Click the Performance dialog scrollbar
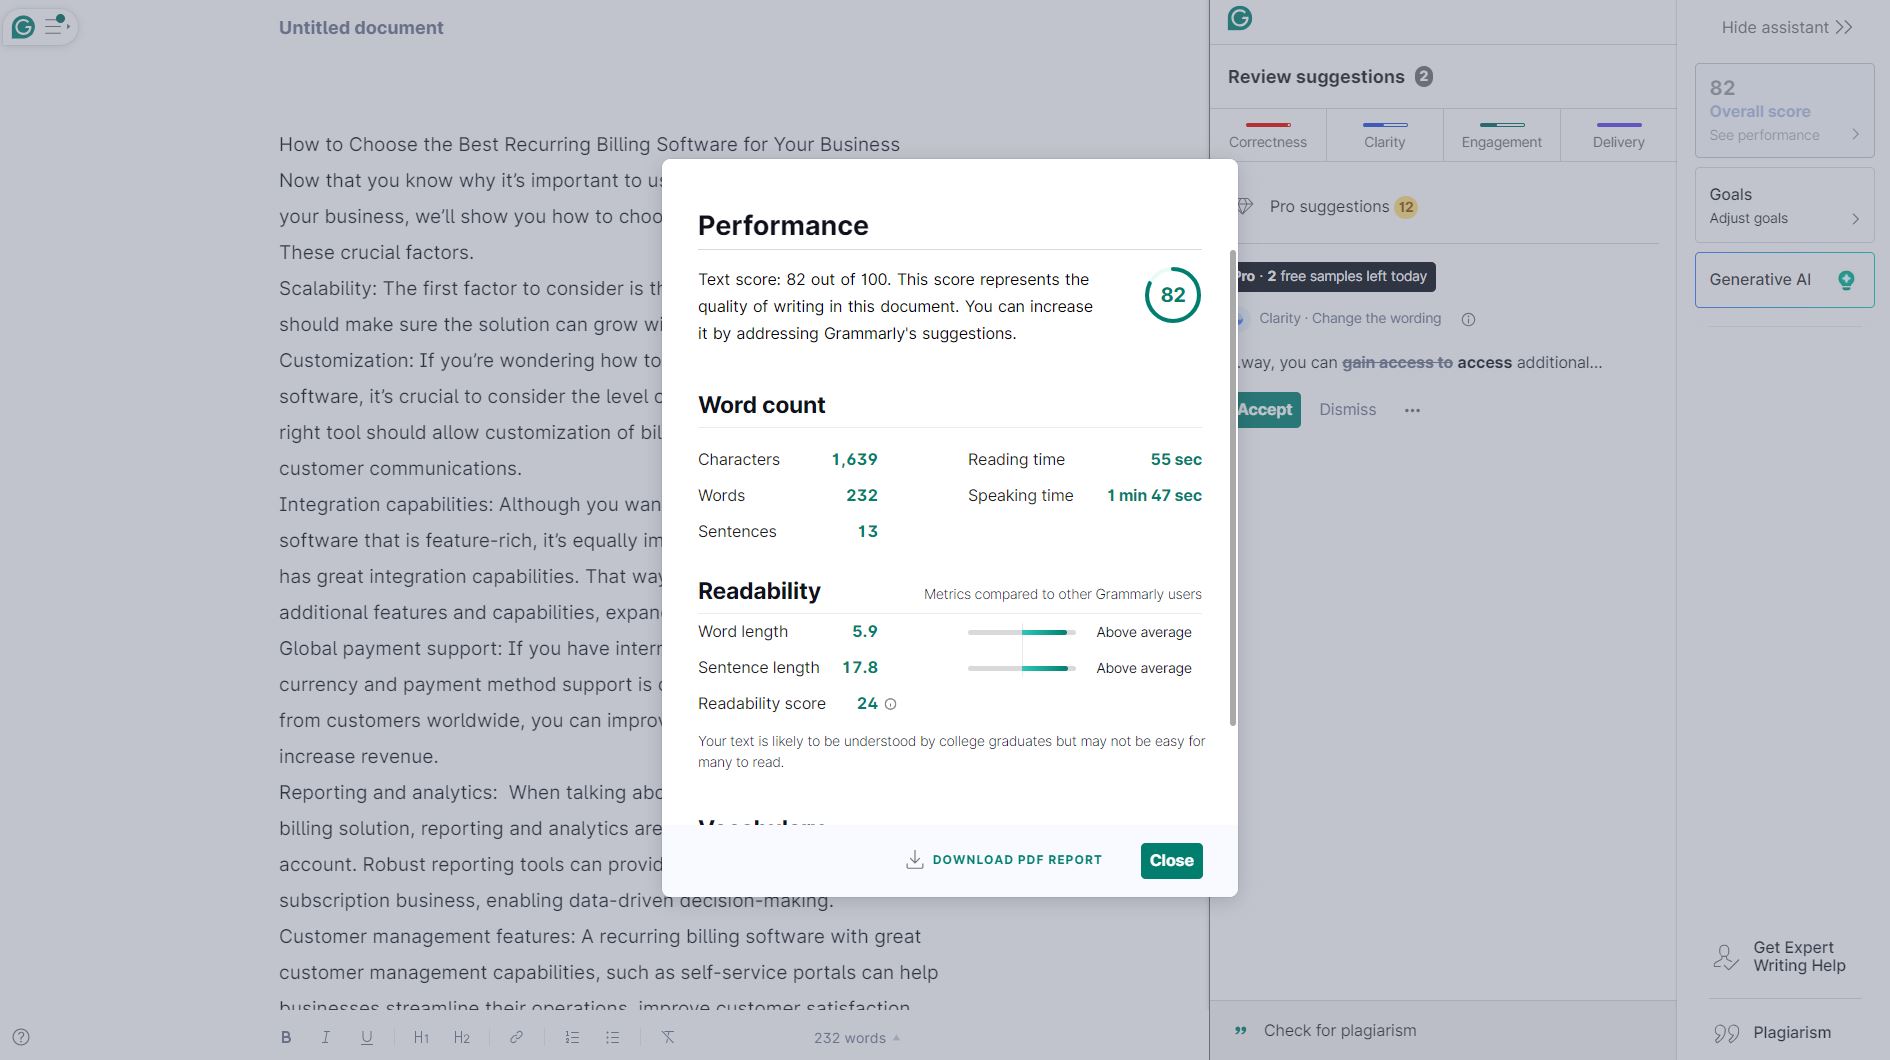 click(x=1233, y=487)
